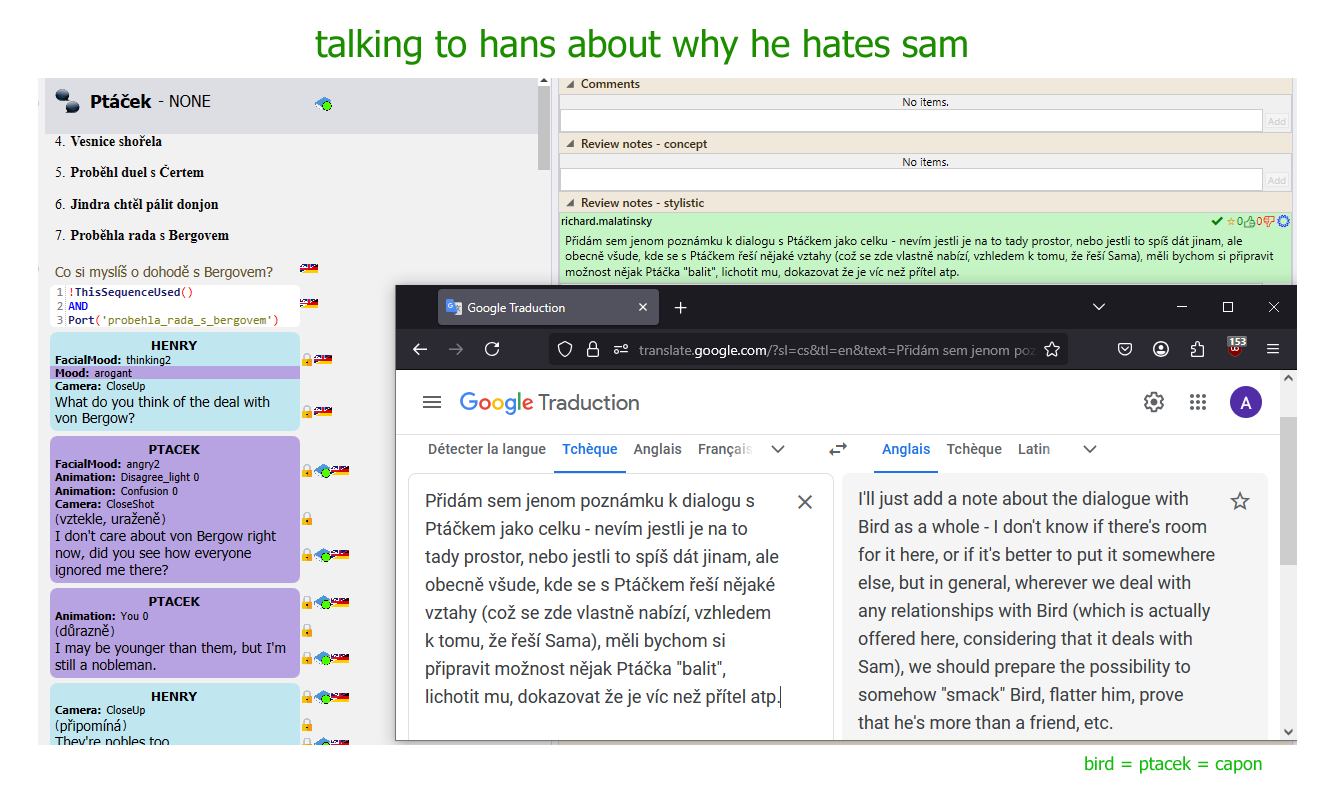
Task: Reload the Google Translate page
Action: [x=492, y=349]
